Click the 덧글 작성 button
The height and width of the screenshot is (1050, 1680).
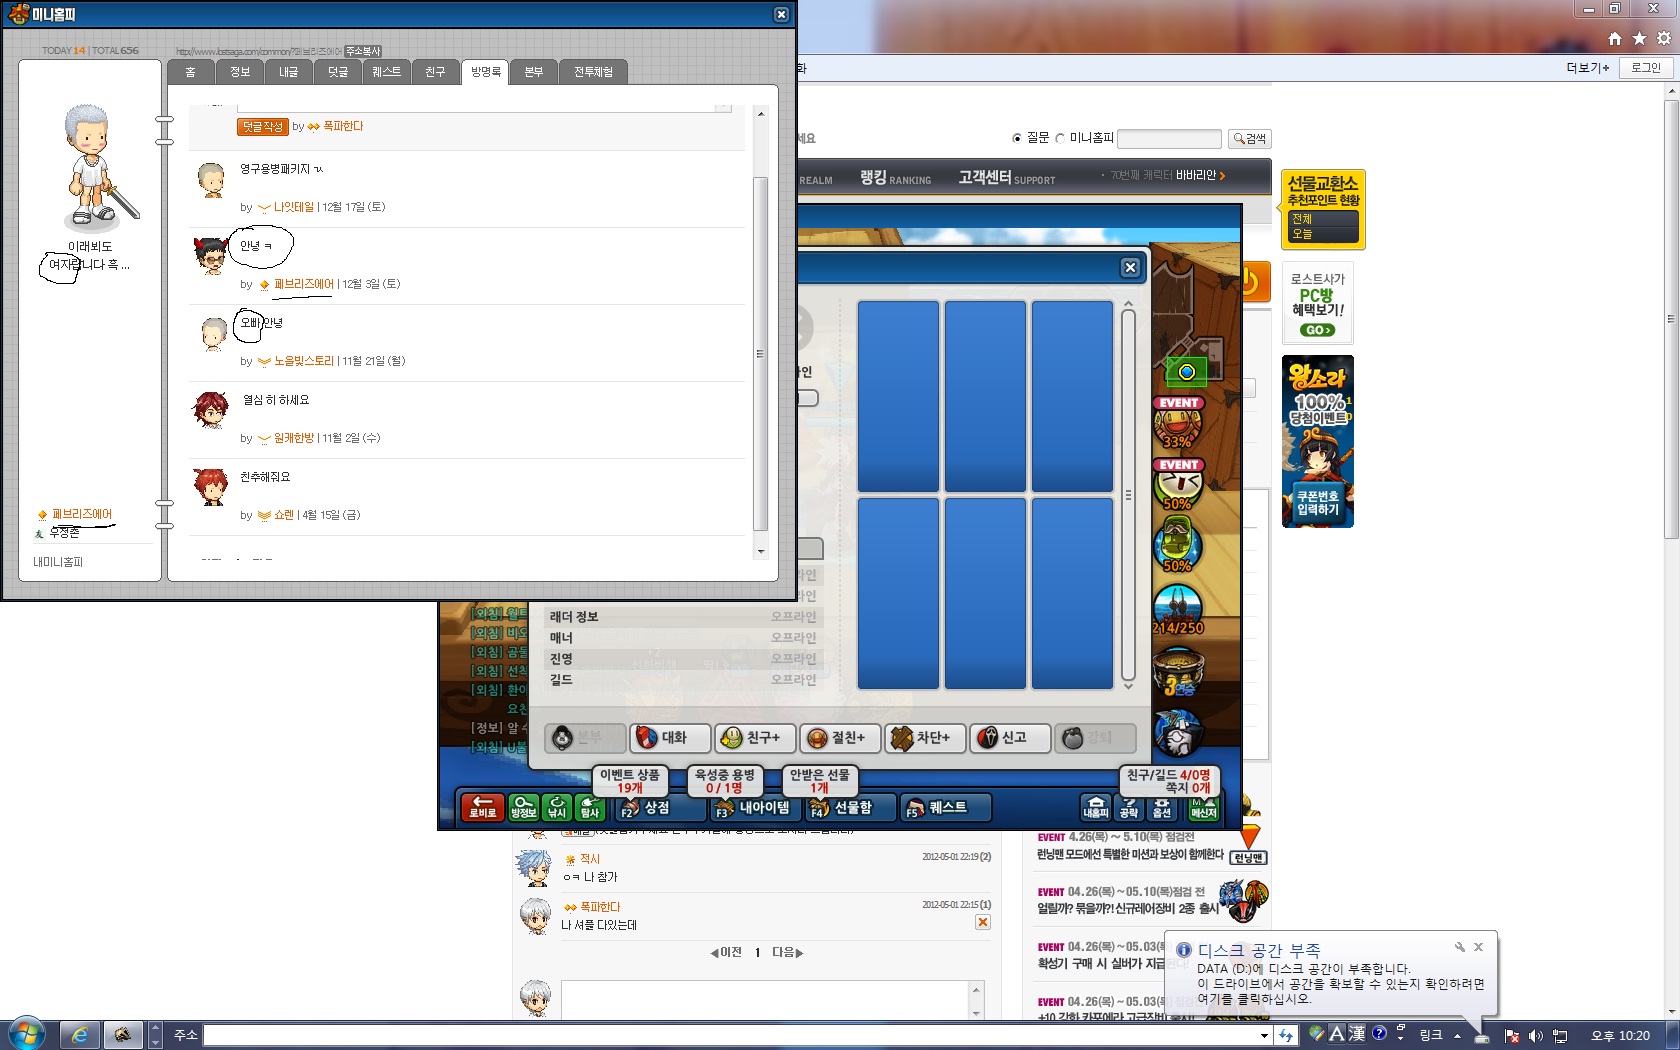pyautogui.click(x=262, y=126)
